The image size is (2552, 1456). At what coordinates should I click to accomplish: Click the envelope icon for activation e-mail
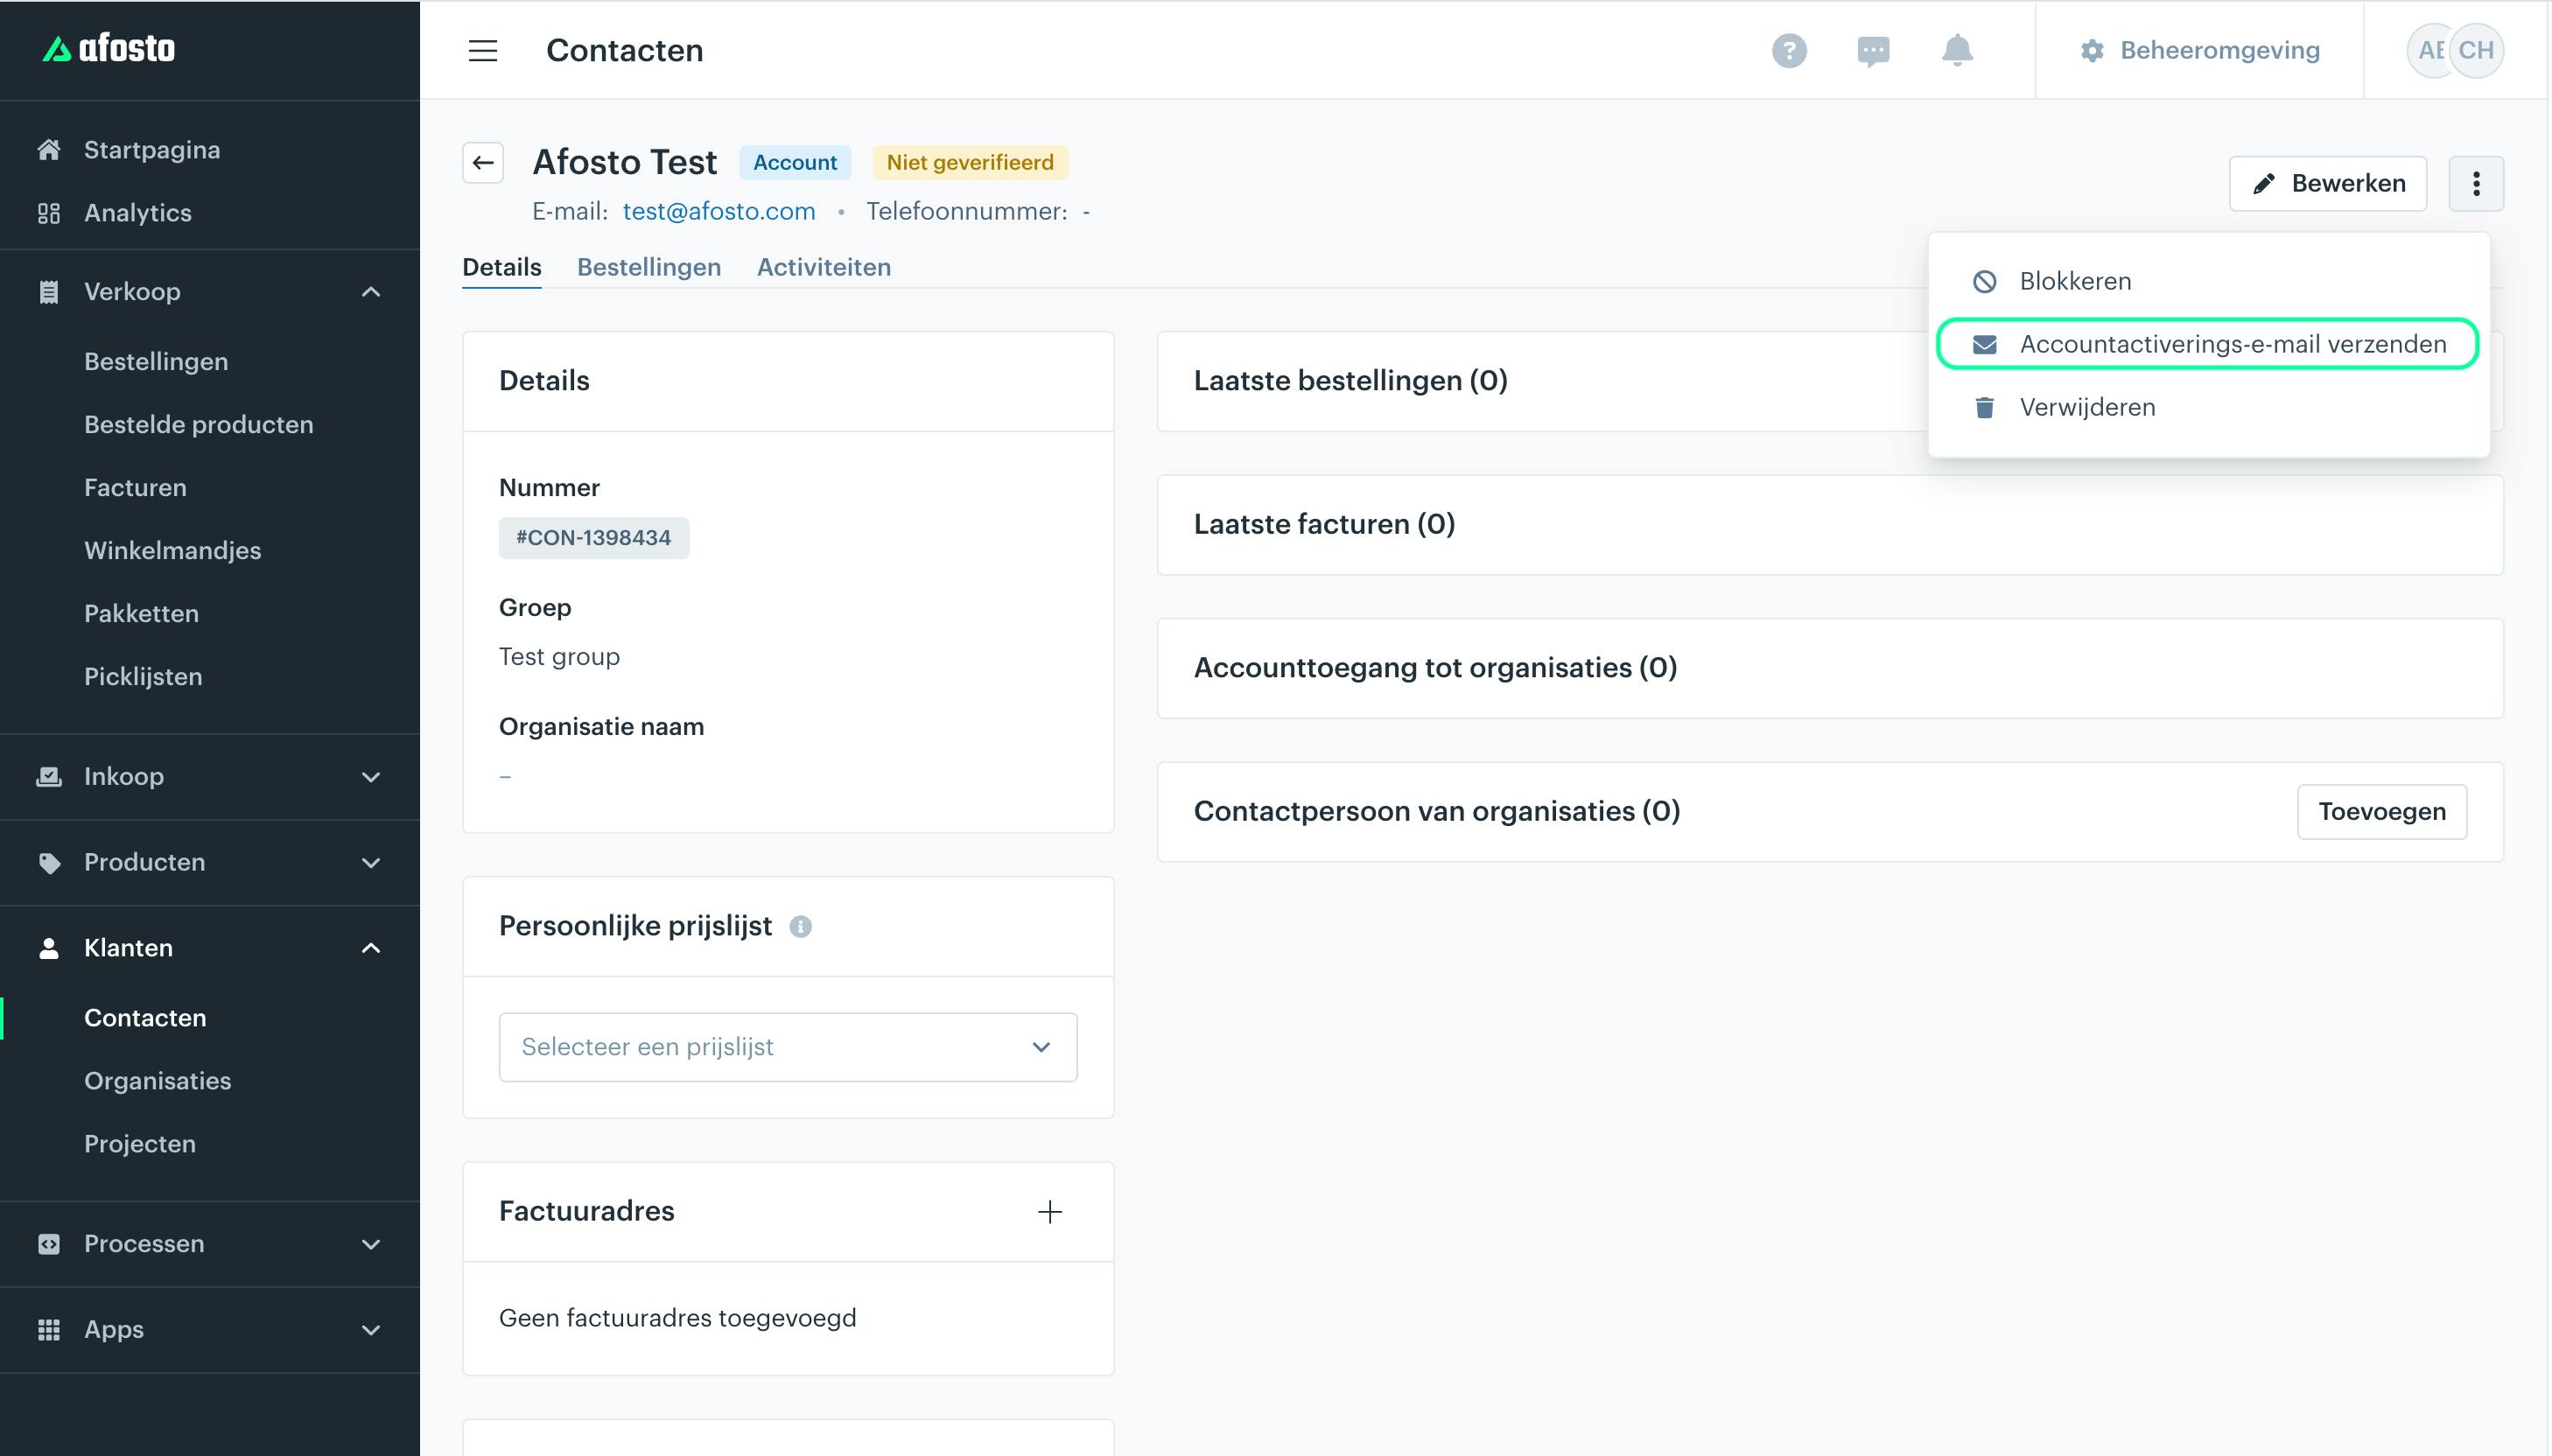(x=1985, y=345)
